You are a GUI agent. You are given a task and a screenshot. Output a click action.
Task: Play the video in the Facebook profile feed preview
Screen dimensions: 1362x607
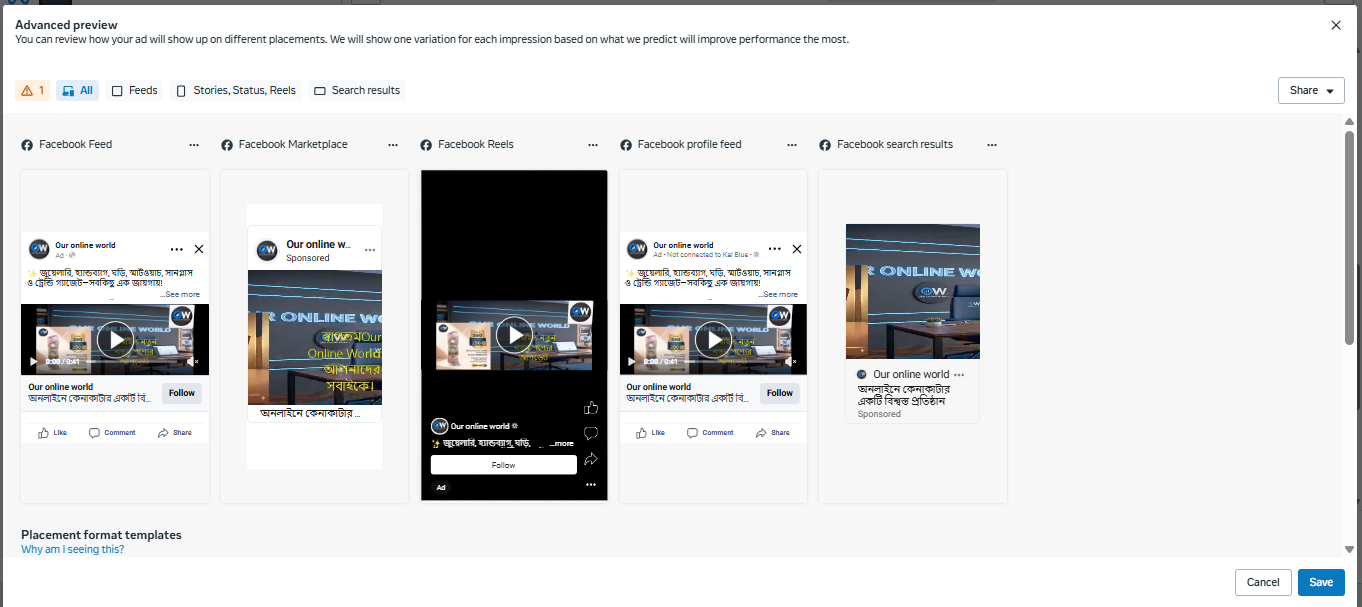pos(713,340)
